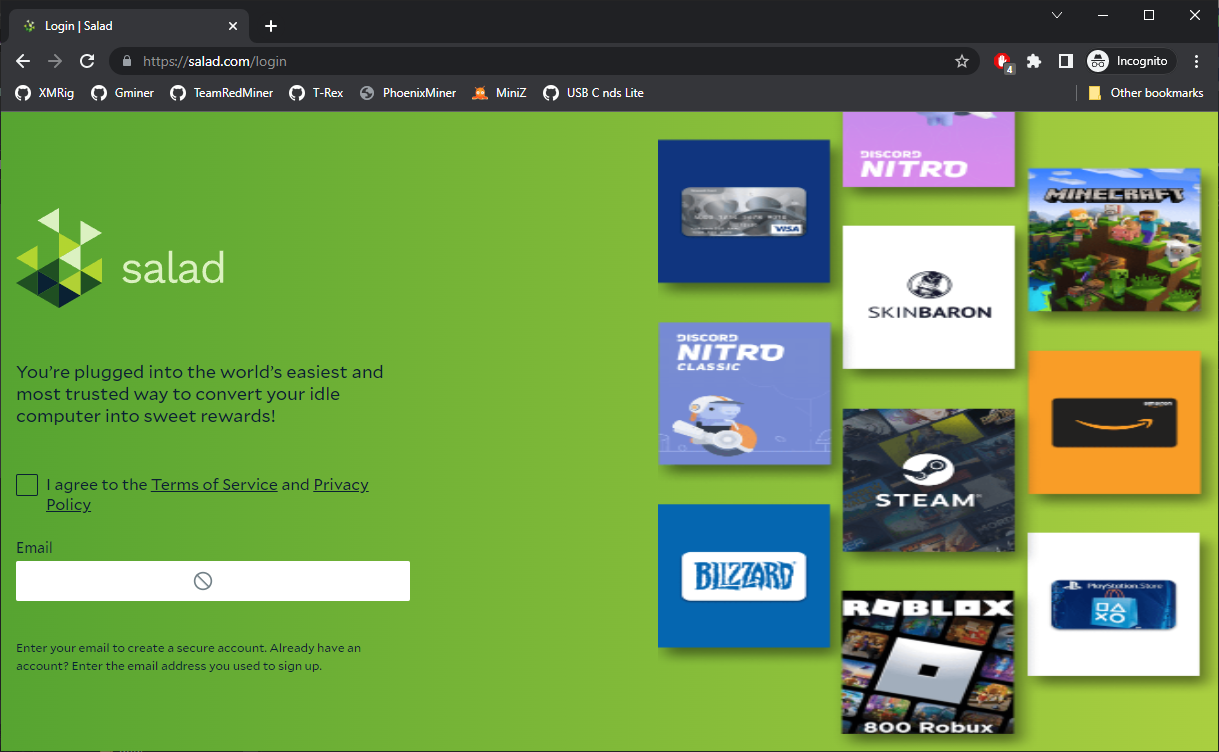Click the Discord Nitro reward tile

pos(929,149)
